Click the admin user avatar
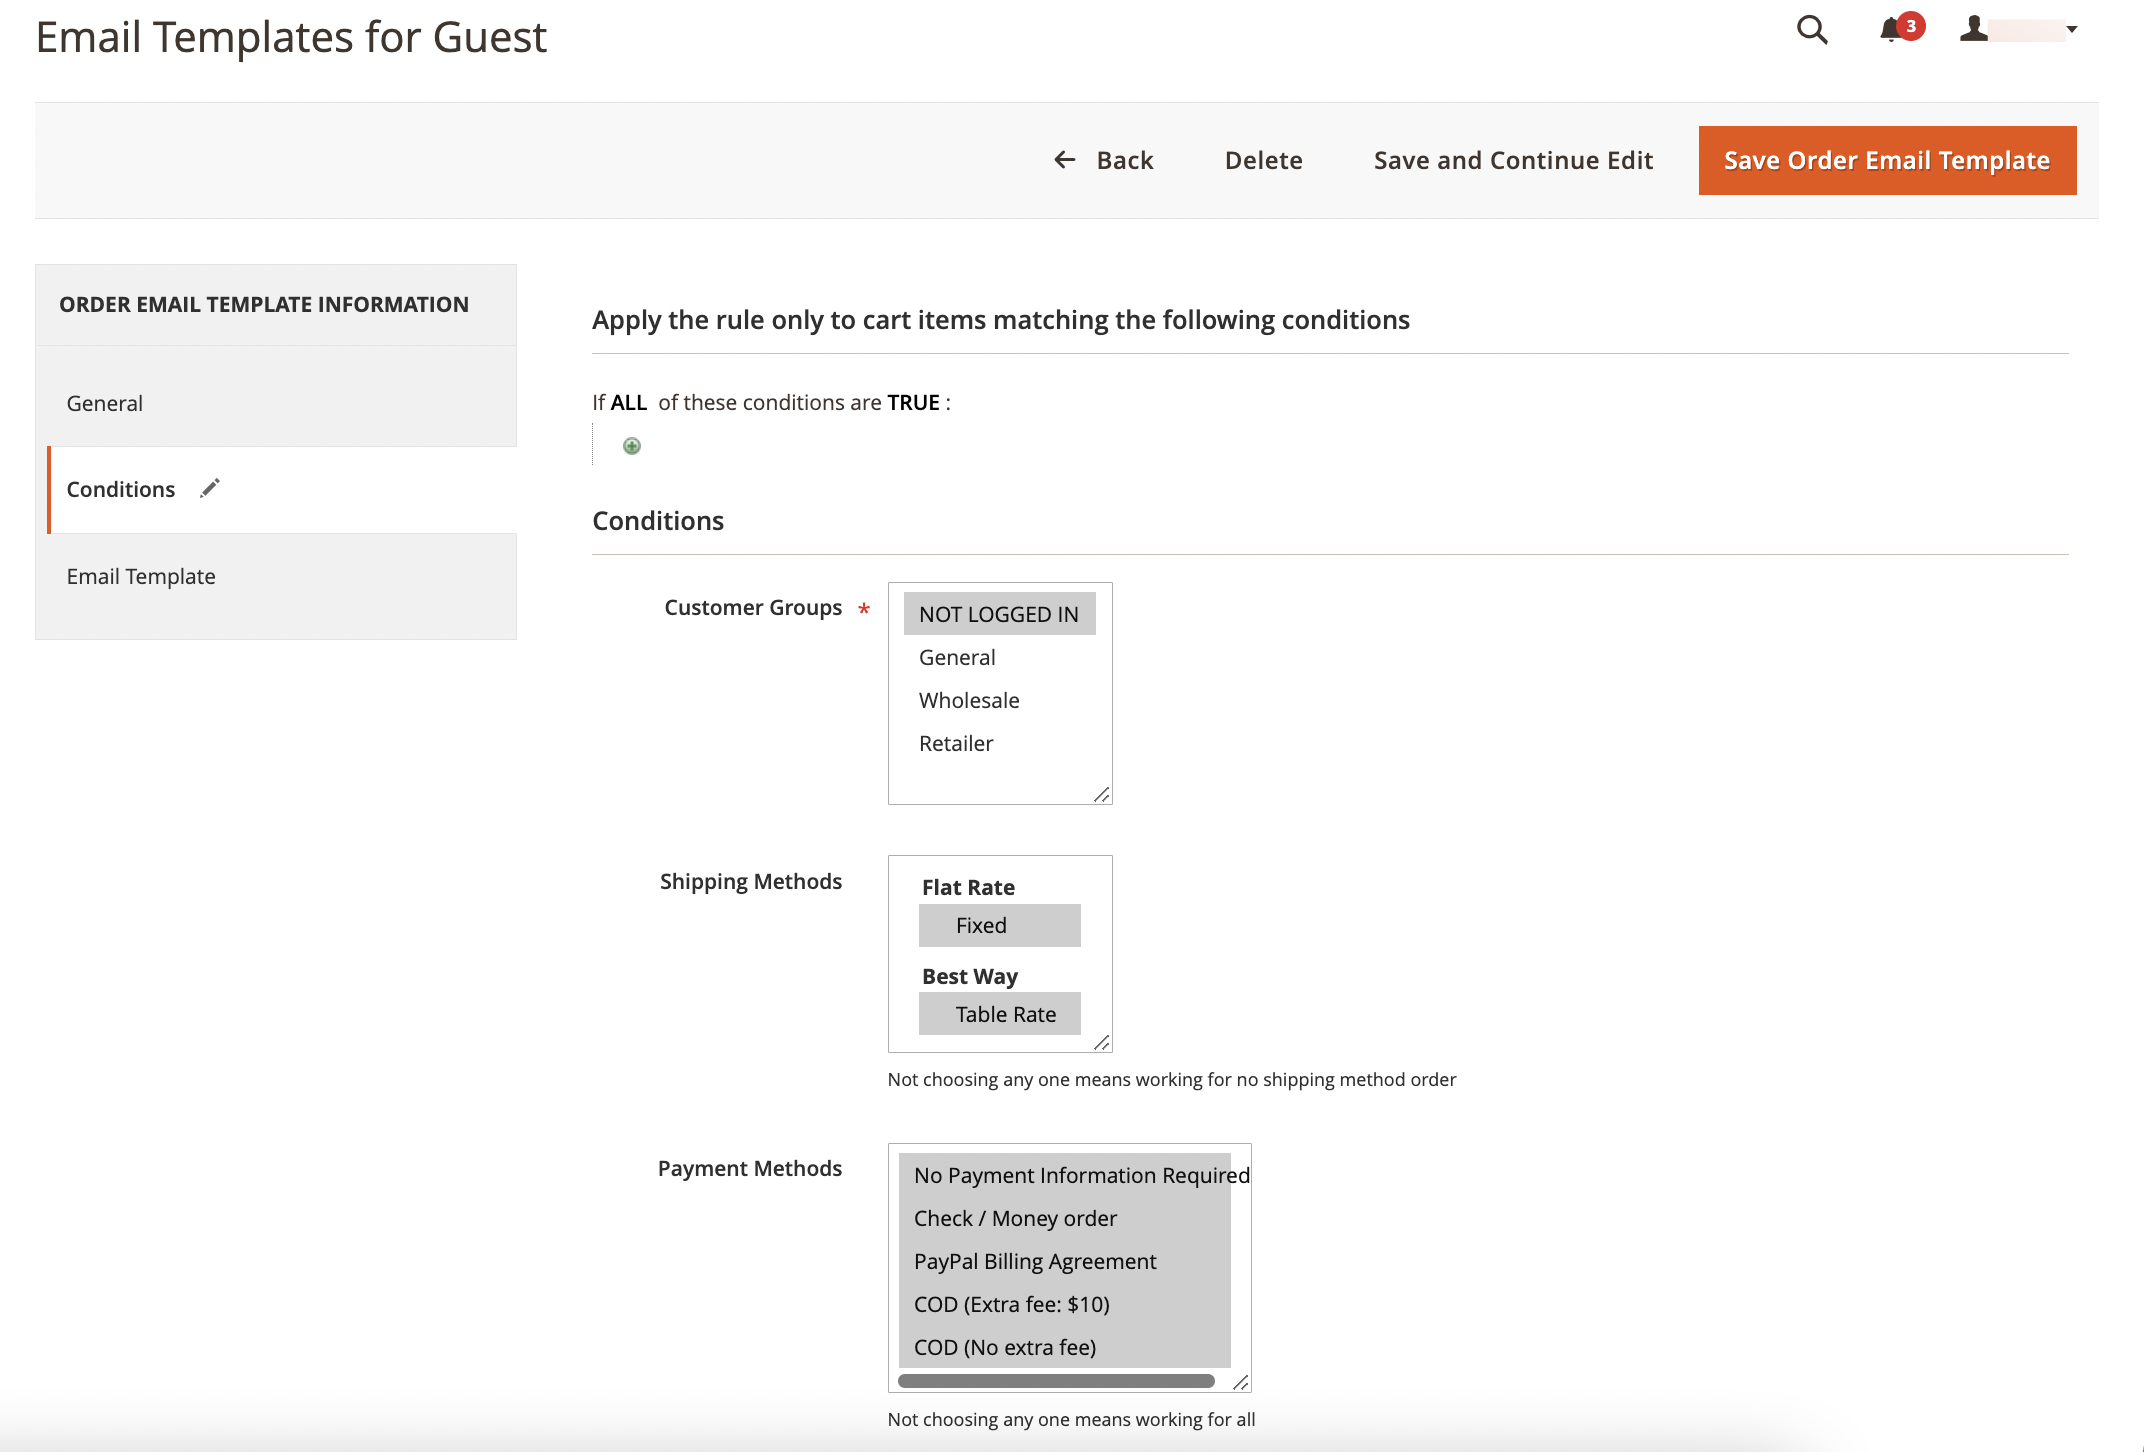The height and width of the screenshot is (1452, 2144). point(1973,31)
